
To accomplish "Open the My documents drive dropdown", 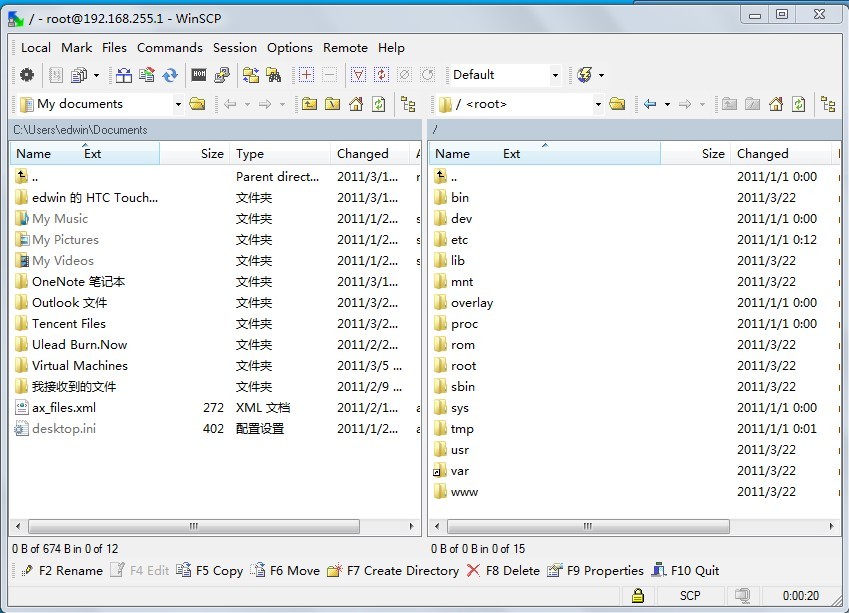I will 178,104.
